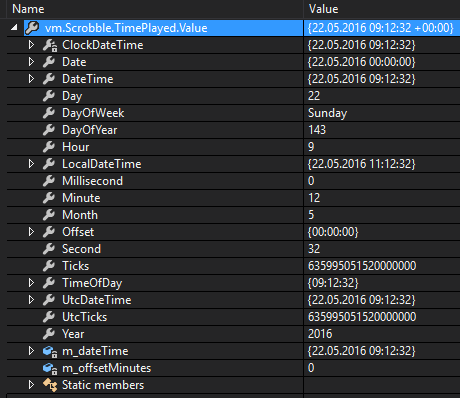Screen dimensions: 460x398
Task: Click the m_offsetMinutes value 0
Action: [x=311, y=368]
